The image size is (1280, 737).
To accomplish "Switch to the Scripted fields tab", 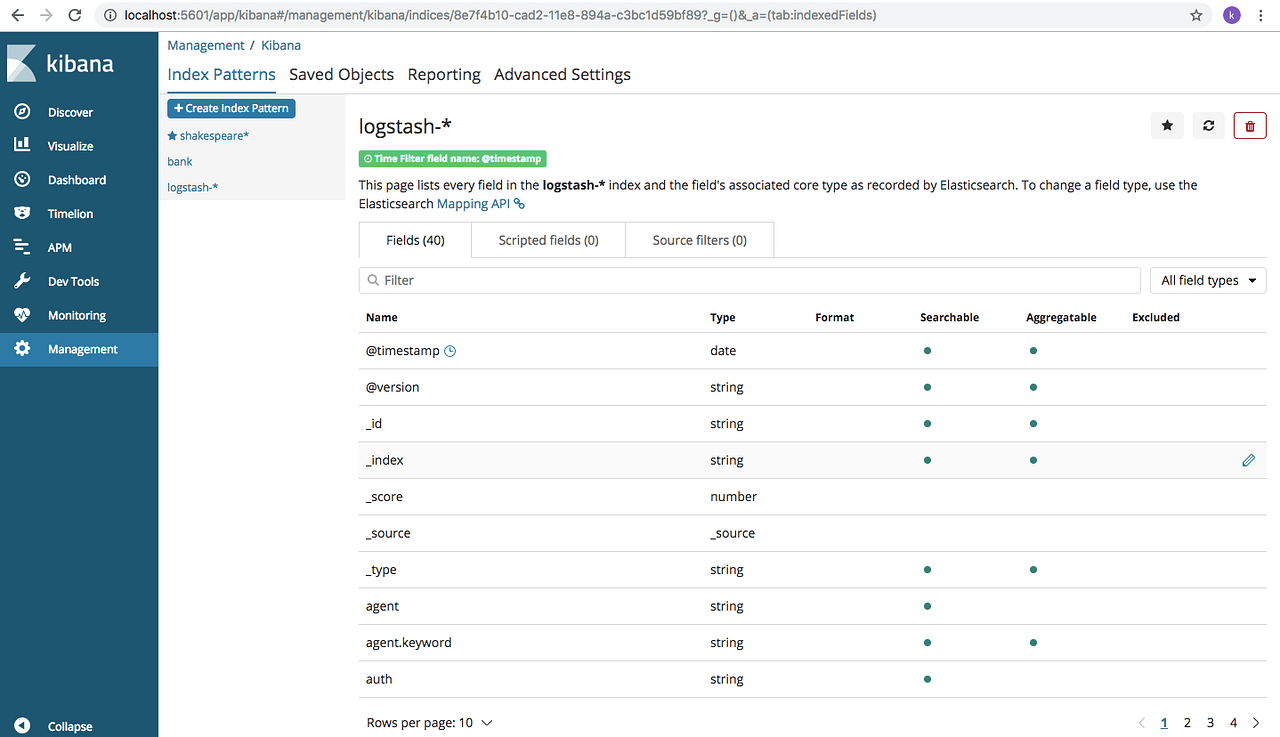I will 547,240.
